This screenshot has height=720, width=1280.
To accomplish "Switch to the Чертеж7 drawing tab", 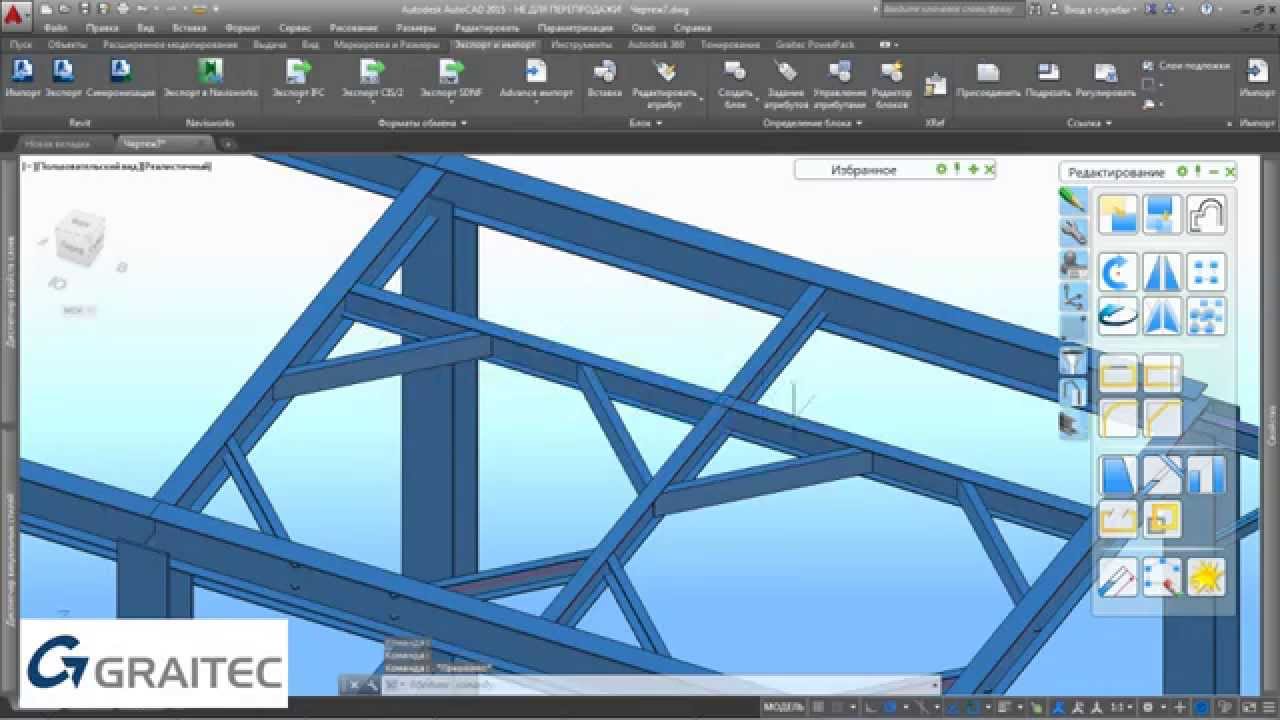I will 165,143.
